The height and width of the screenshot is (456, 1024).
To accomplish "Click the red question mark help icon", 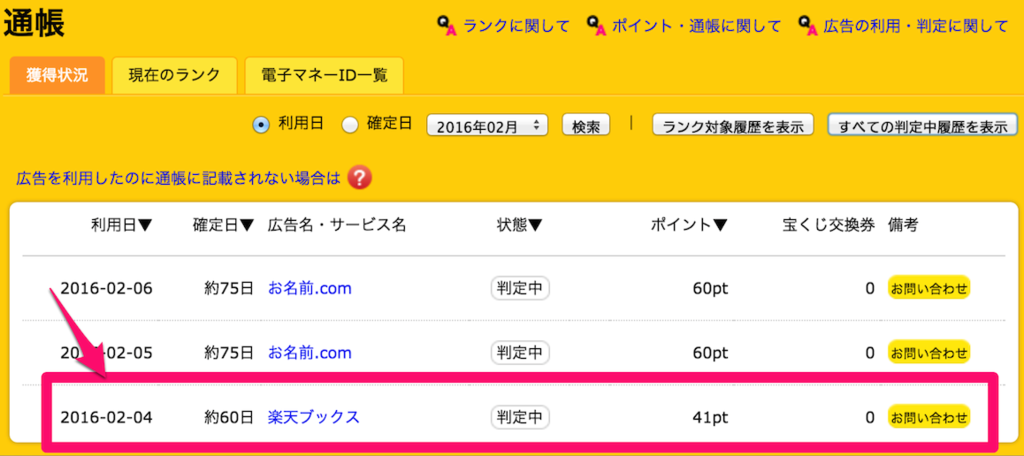I will coord(360,179).
